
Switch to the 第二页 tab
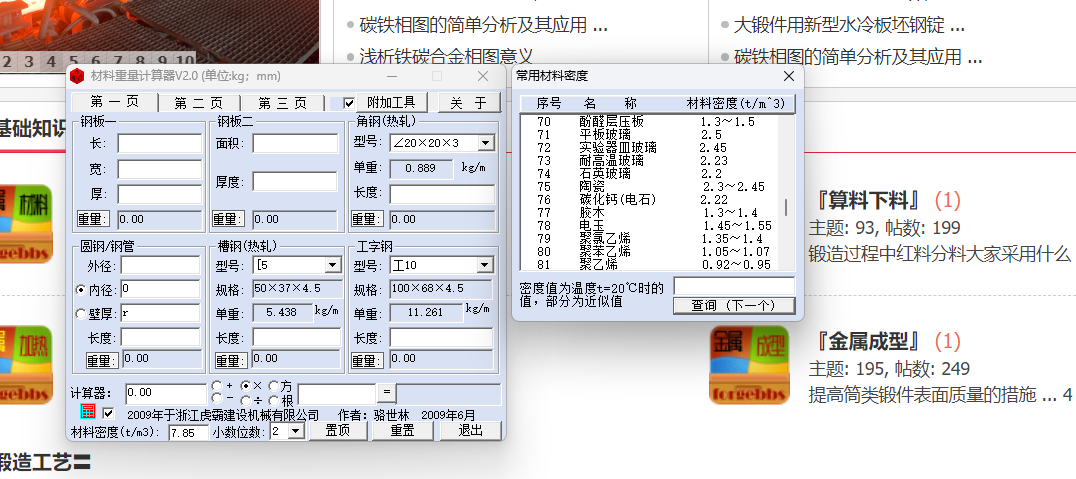198,103
